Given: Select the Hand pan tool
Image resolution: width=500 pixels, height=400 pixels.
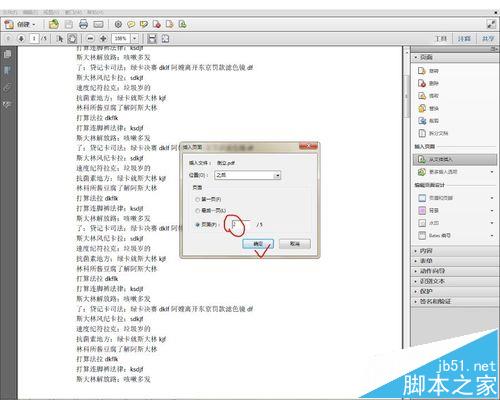Looking at the screenshot, I should (x=72, y=39).
